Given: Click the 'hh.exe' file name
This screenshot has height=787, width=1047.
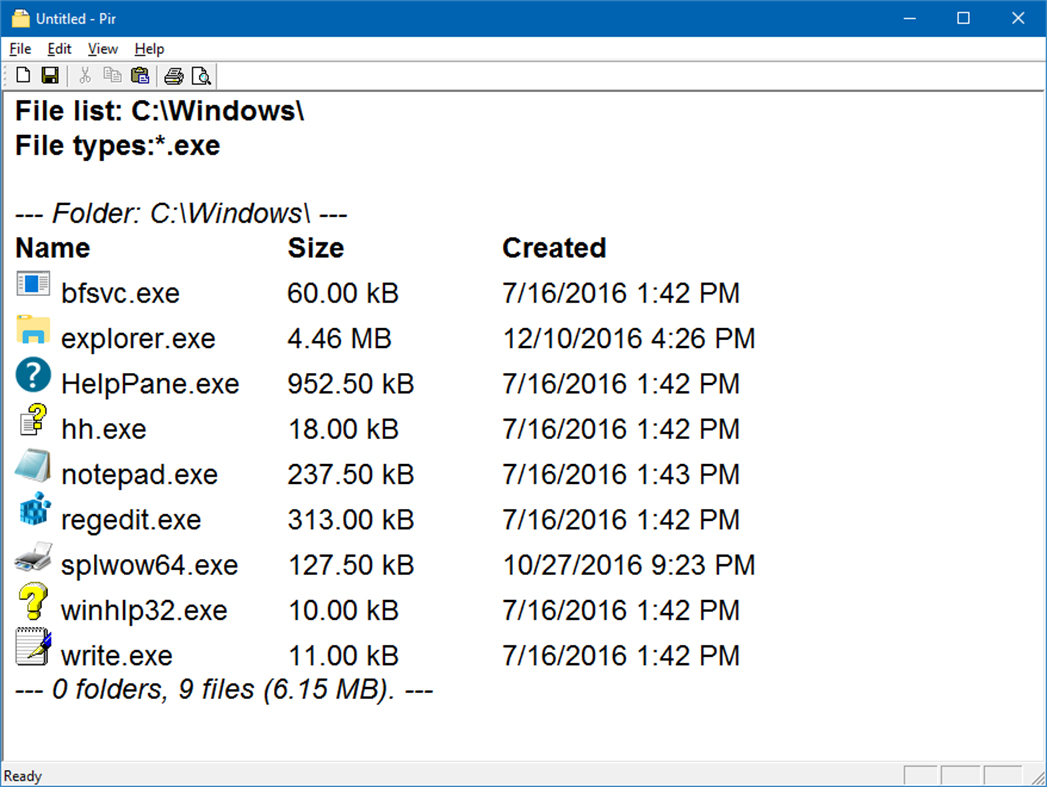Looking at the screenshot, I should [x=103, y=429].
